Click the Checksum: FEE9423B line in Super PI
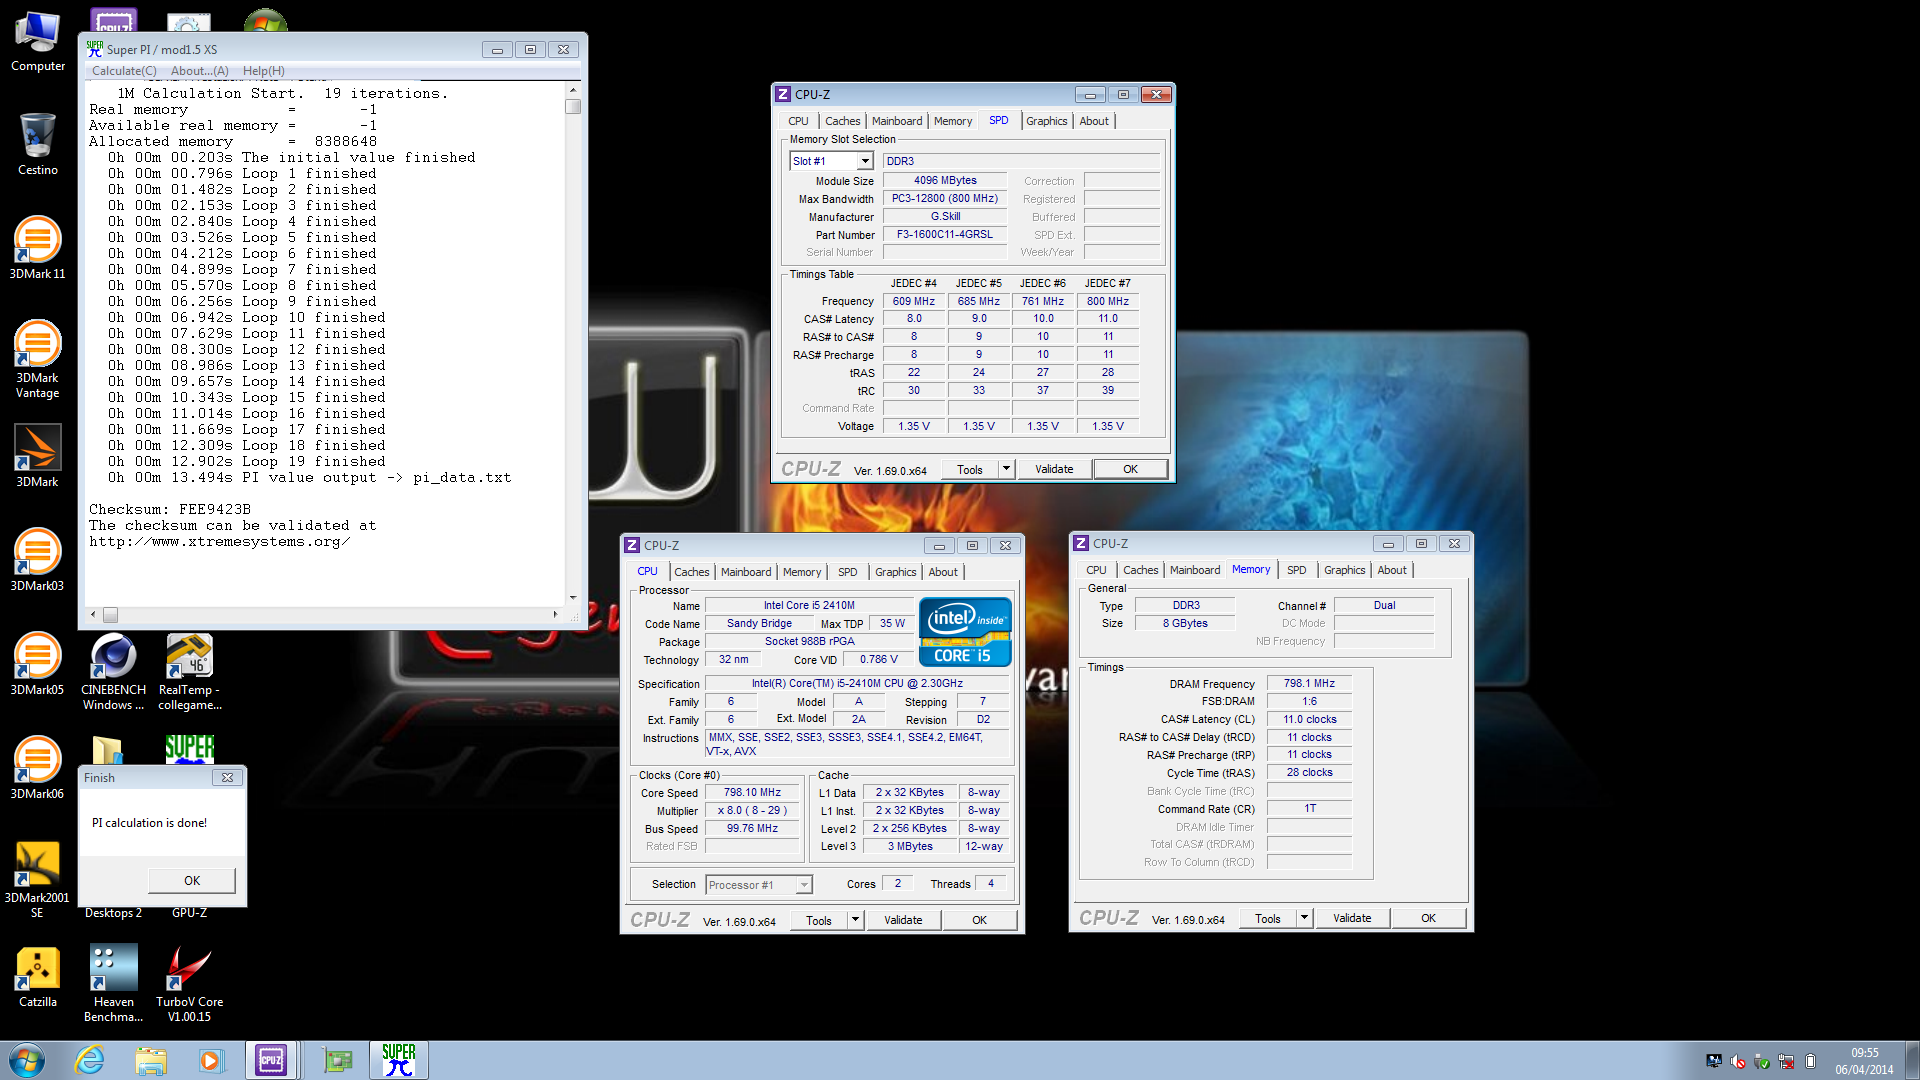The width and height of the screenshot is (1920, 1080). point(170,510)
